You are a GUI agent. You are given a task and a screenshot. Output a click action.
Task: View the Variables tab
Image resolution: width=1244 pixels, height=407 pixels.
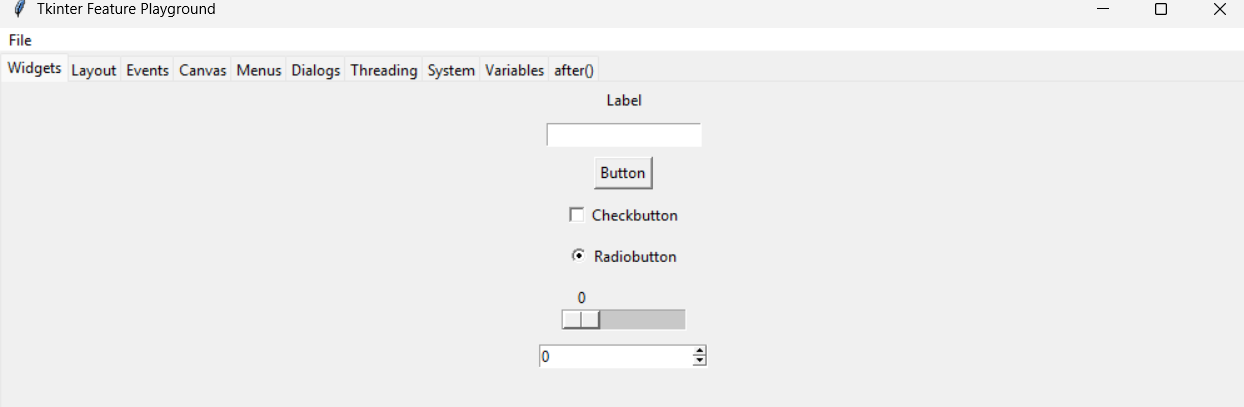pos(514,71)
